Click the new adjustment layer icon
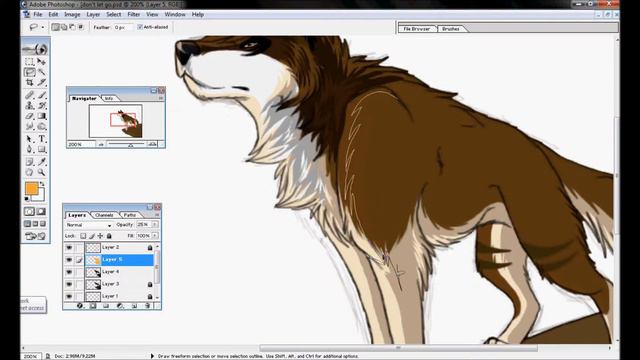 tap(120, 306)
